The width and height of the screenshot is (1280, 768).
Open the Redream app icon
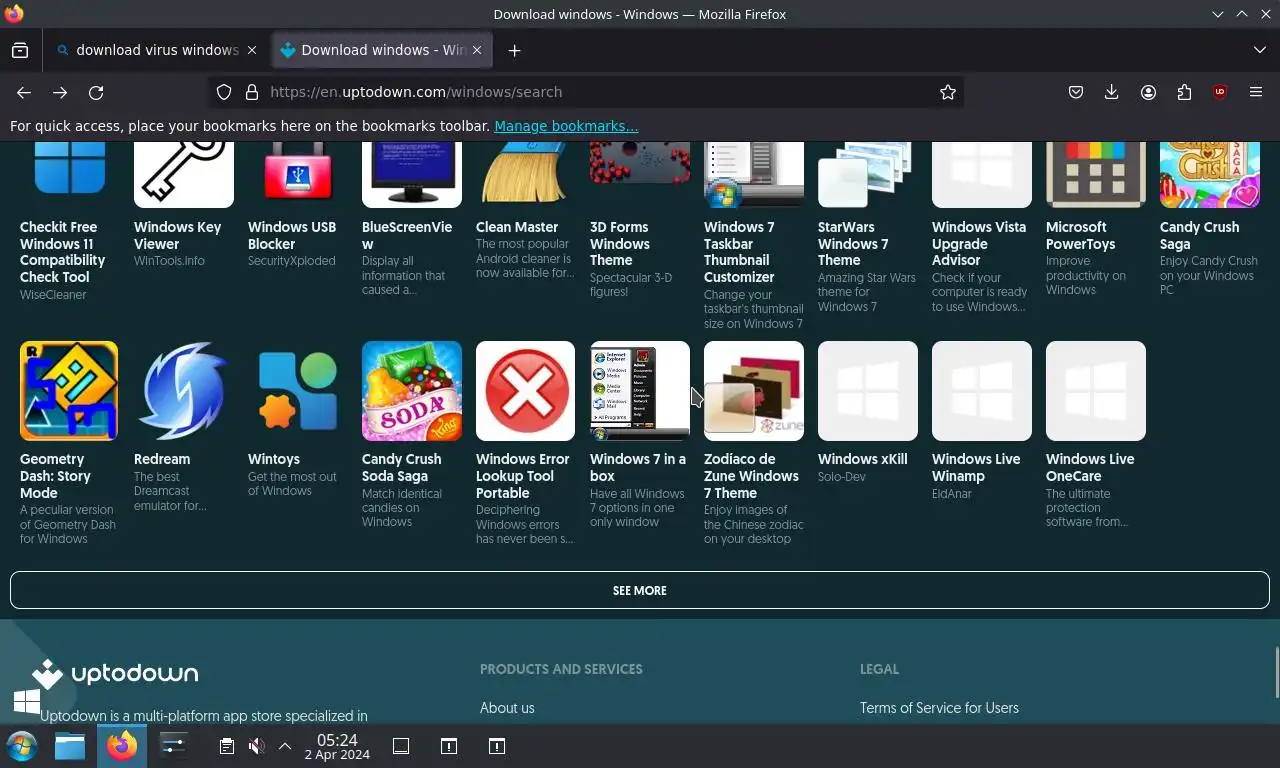[183, 391]
